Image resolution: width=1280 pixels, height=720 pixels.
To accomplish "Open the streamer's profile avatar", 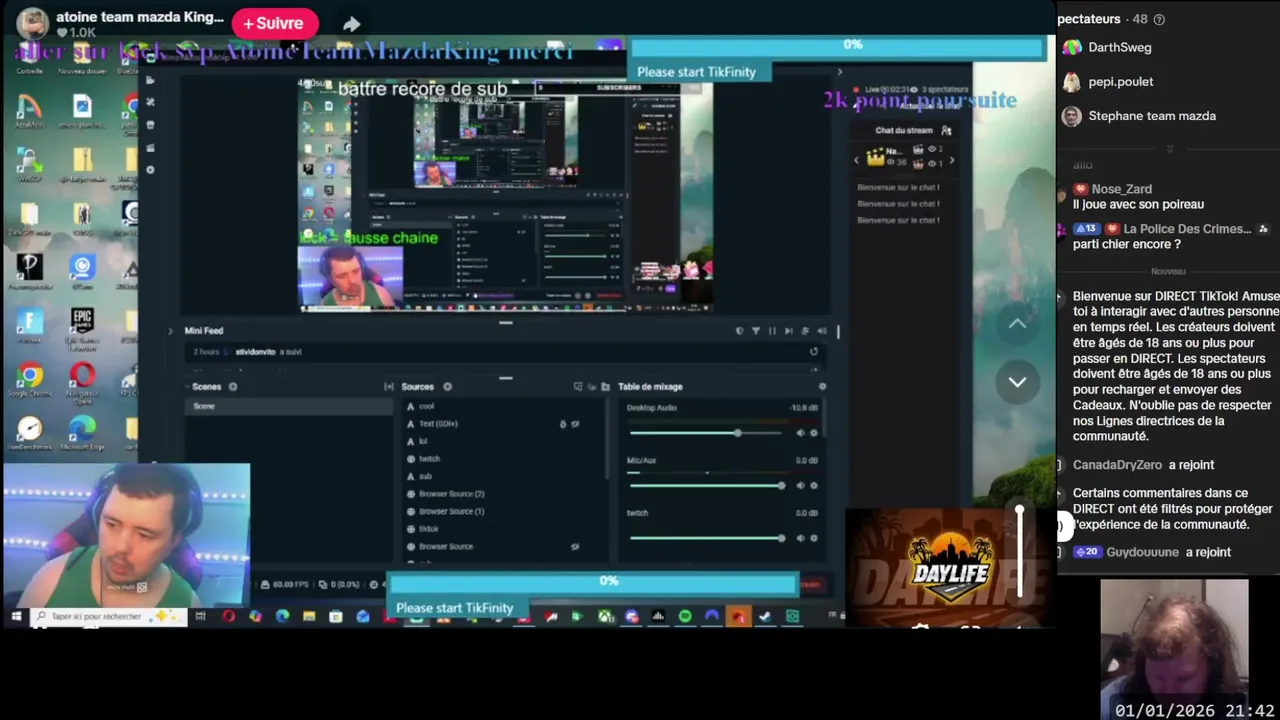I will (x=32, y=22).
